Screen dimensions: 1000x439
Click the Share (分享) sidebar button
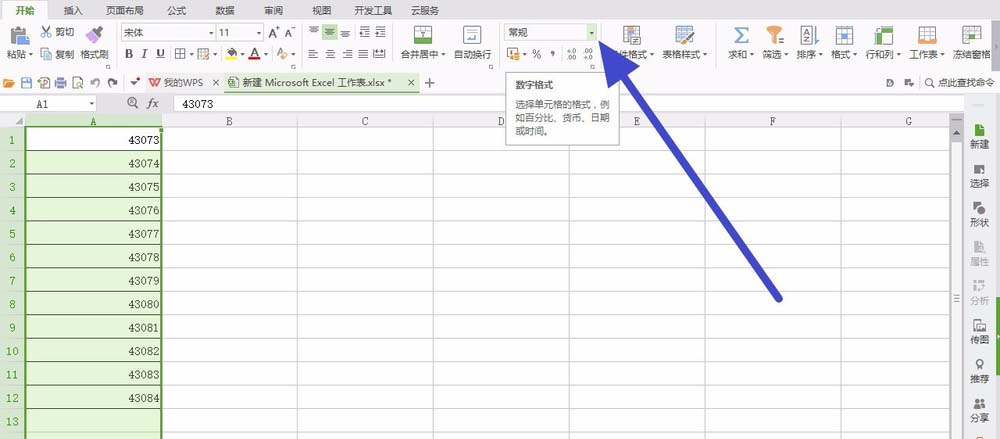[x=980, y=410]
